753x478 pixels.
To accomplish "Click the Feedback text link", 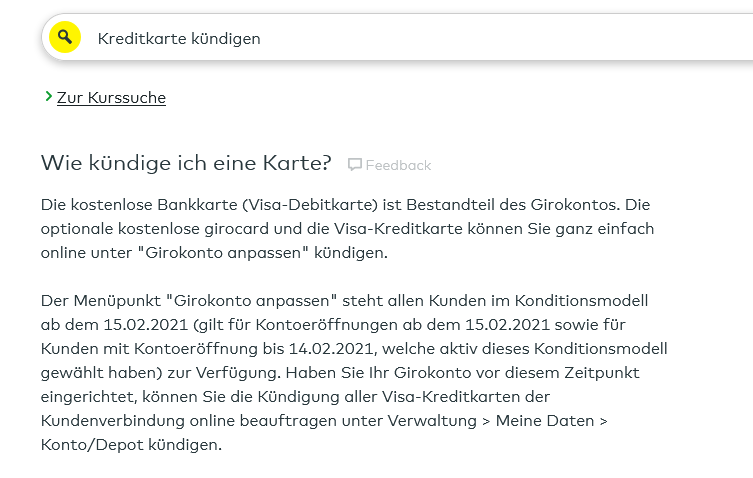I will (x=398, y=165).
